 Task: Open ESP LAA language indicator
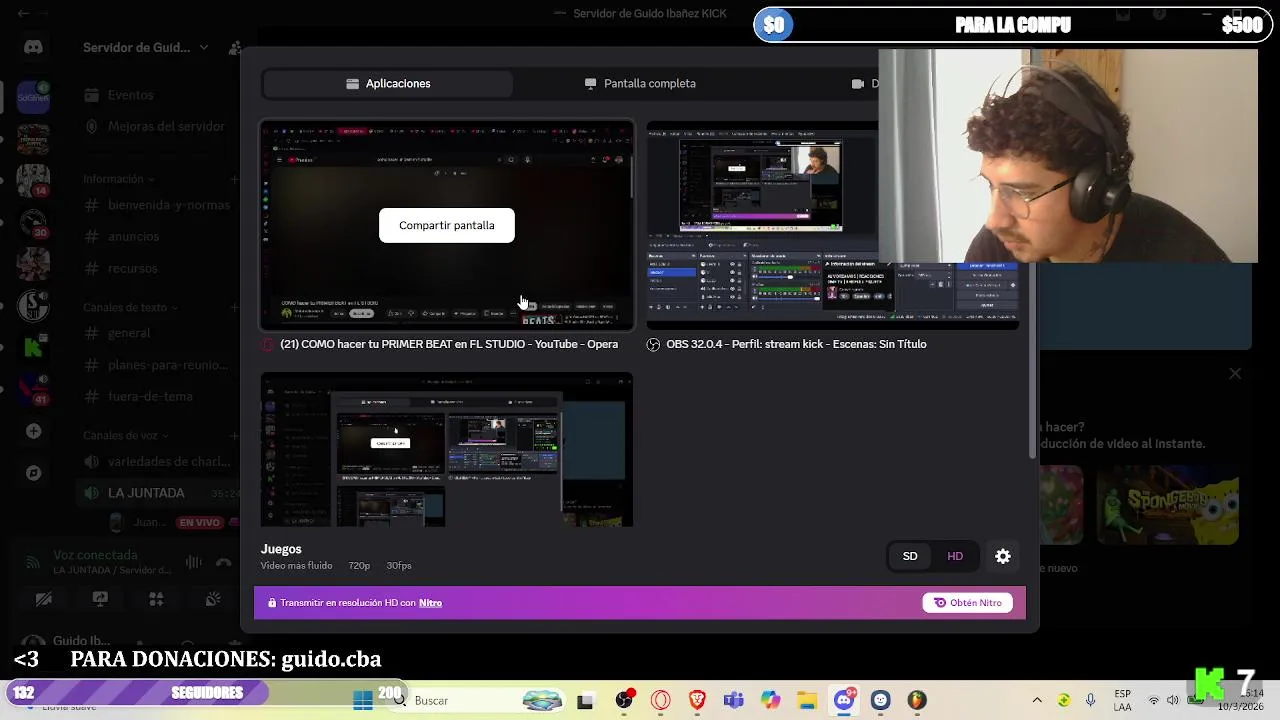(1123, 700)
